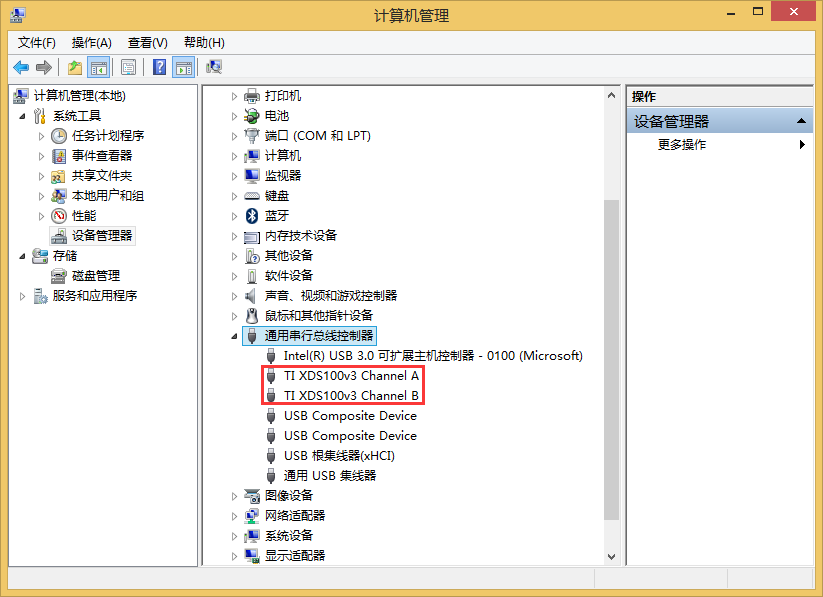
Task: Collapse the 系统工具 node
Action: pyautogui.click(x=22, y=116)
